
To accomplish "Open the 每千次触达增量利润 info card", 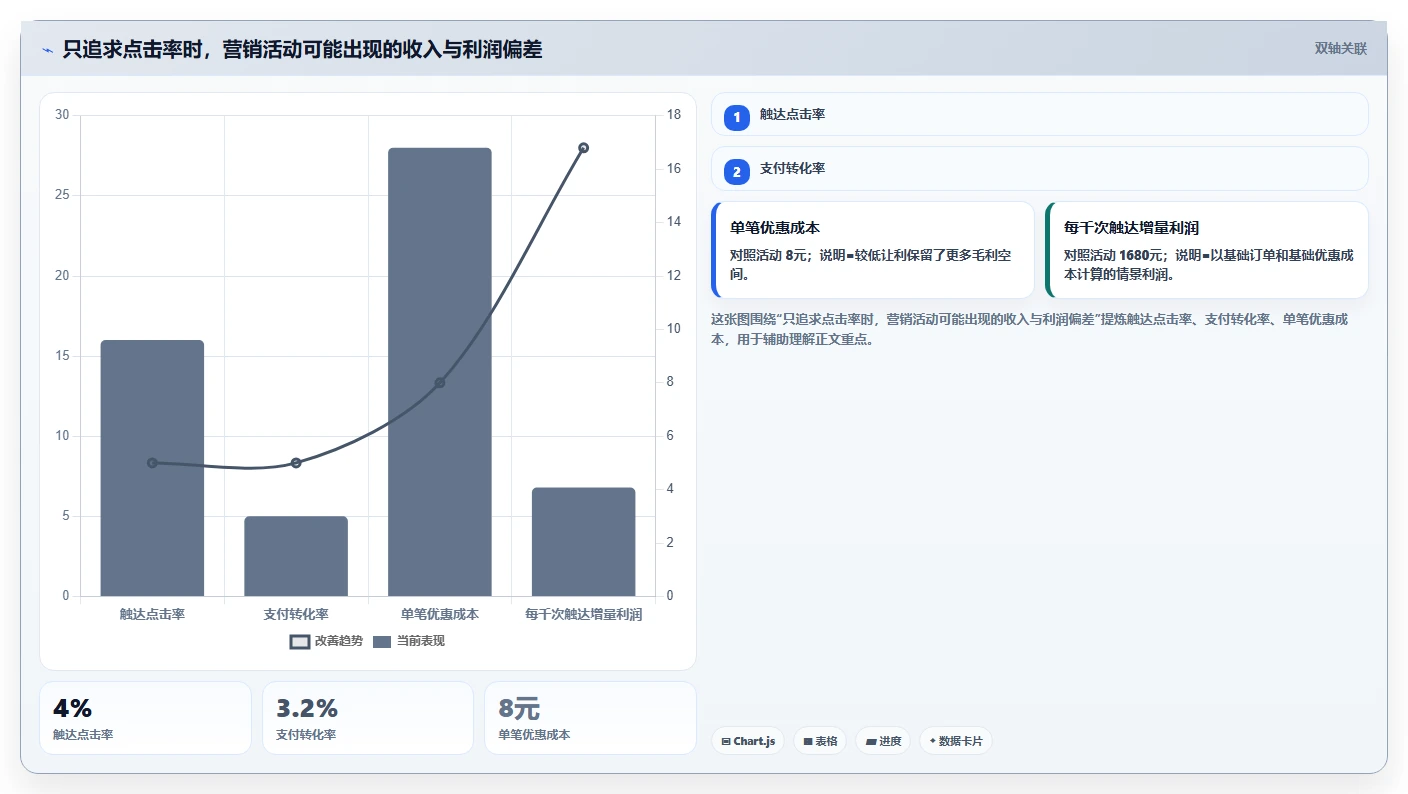I will (1206, 250).
